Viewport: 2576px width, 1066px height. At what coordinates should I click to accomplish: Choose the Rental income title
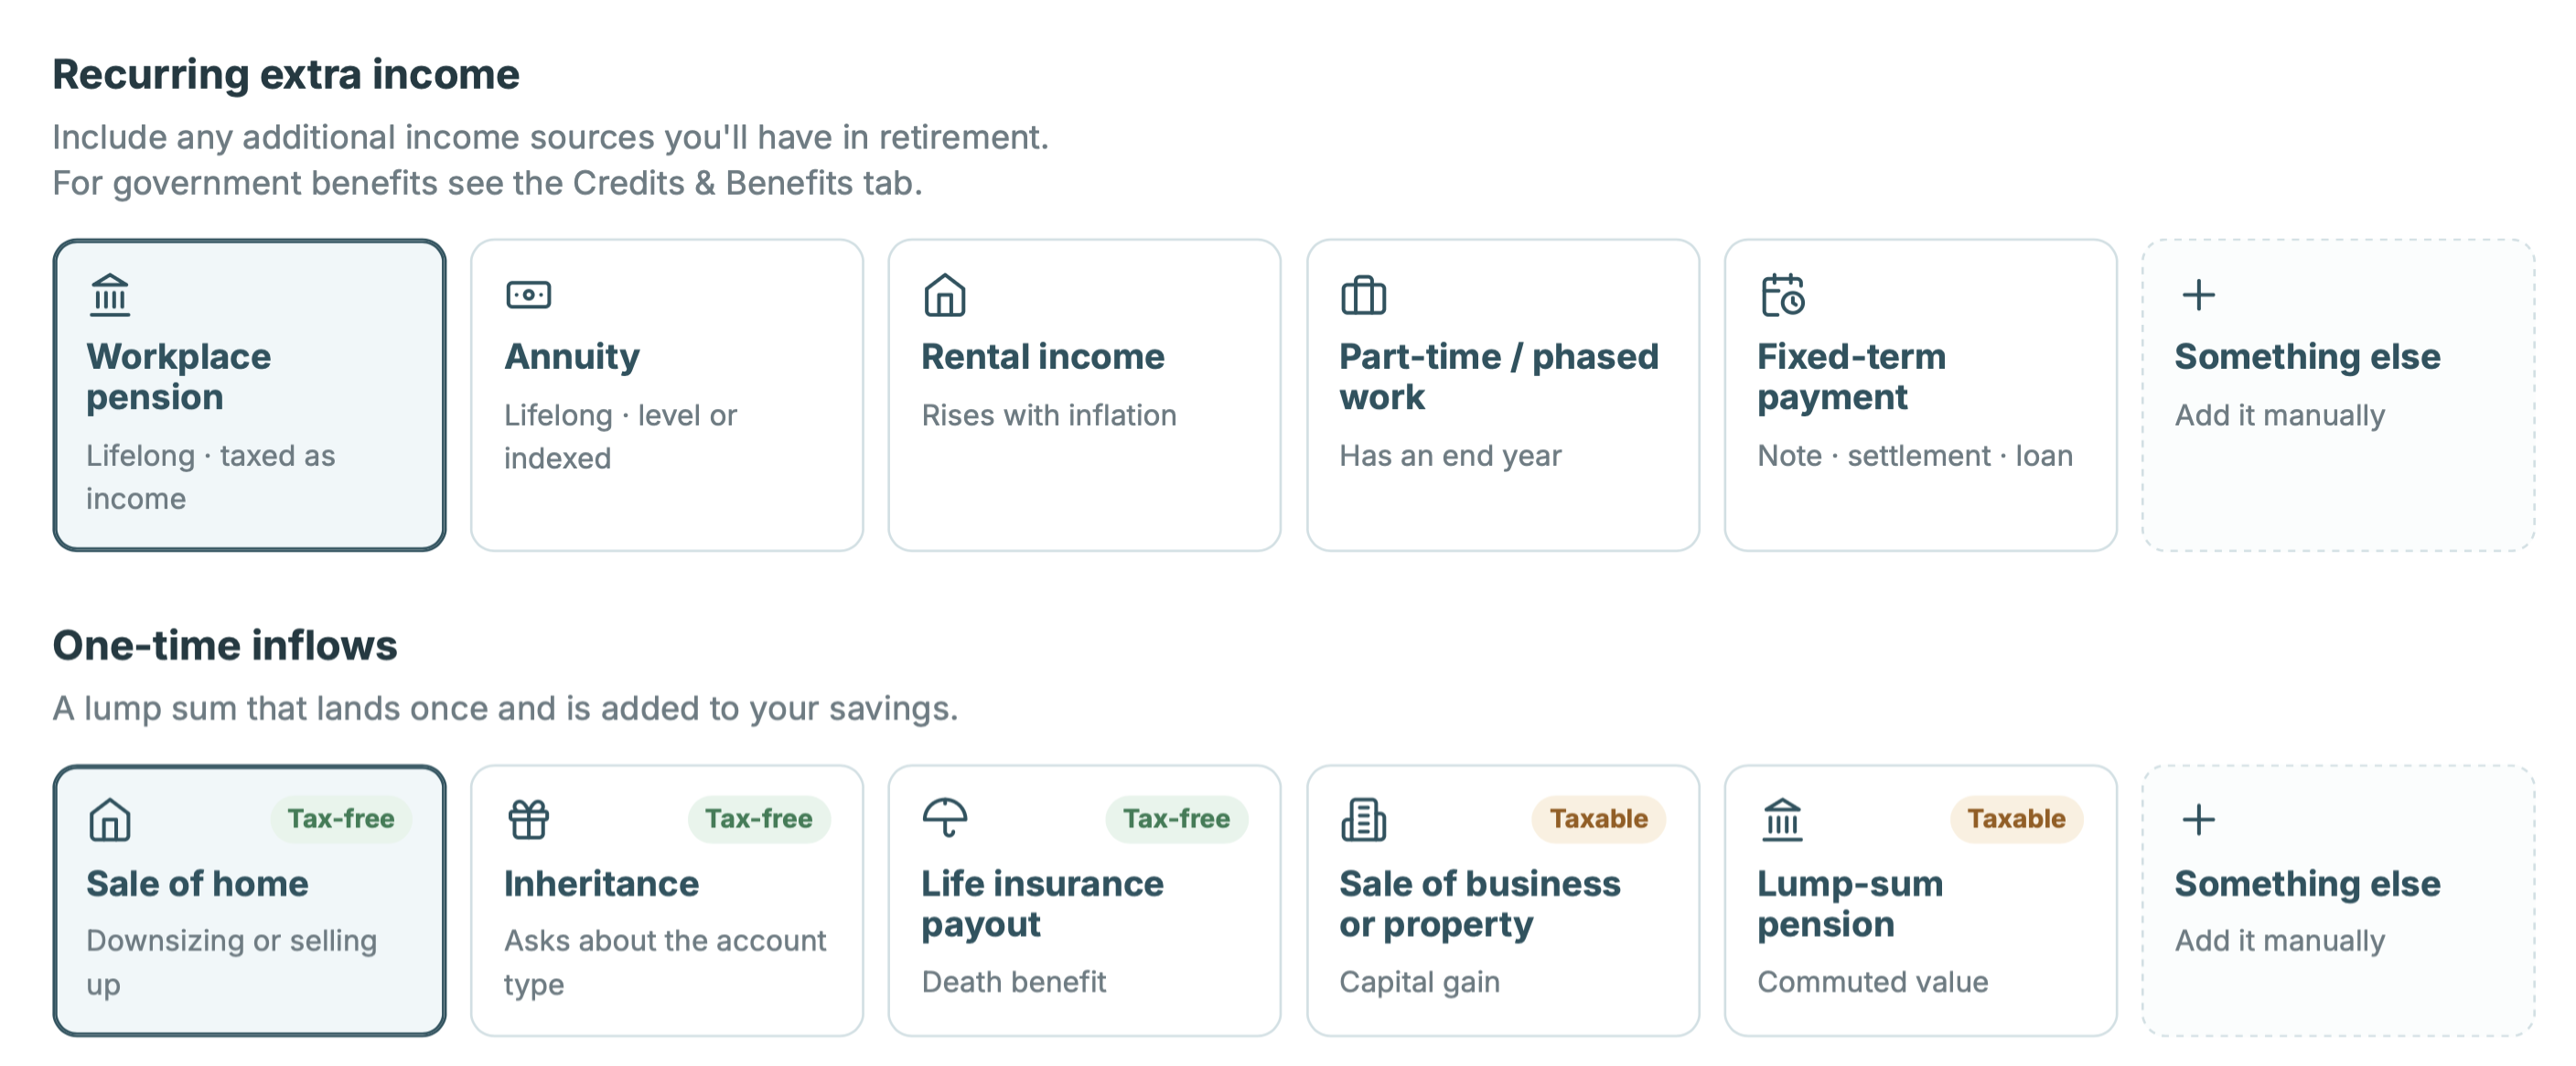coord(1043,356)
